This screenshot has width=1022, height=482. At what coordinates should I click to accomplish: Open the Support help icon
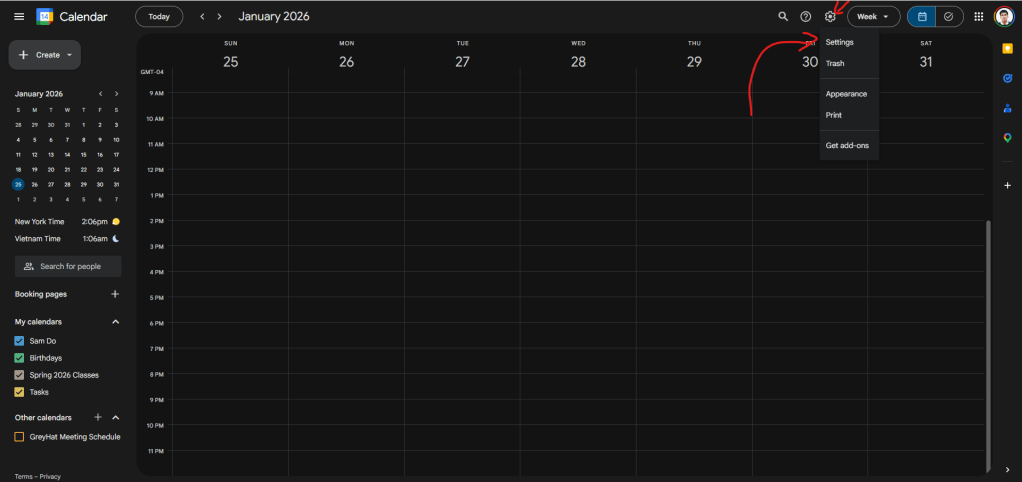pos(806,17)
